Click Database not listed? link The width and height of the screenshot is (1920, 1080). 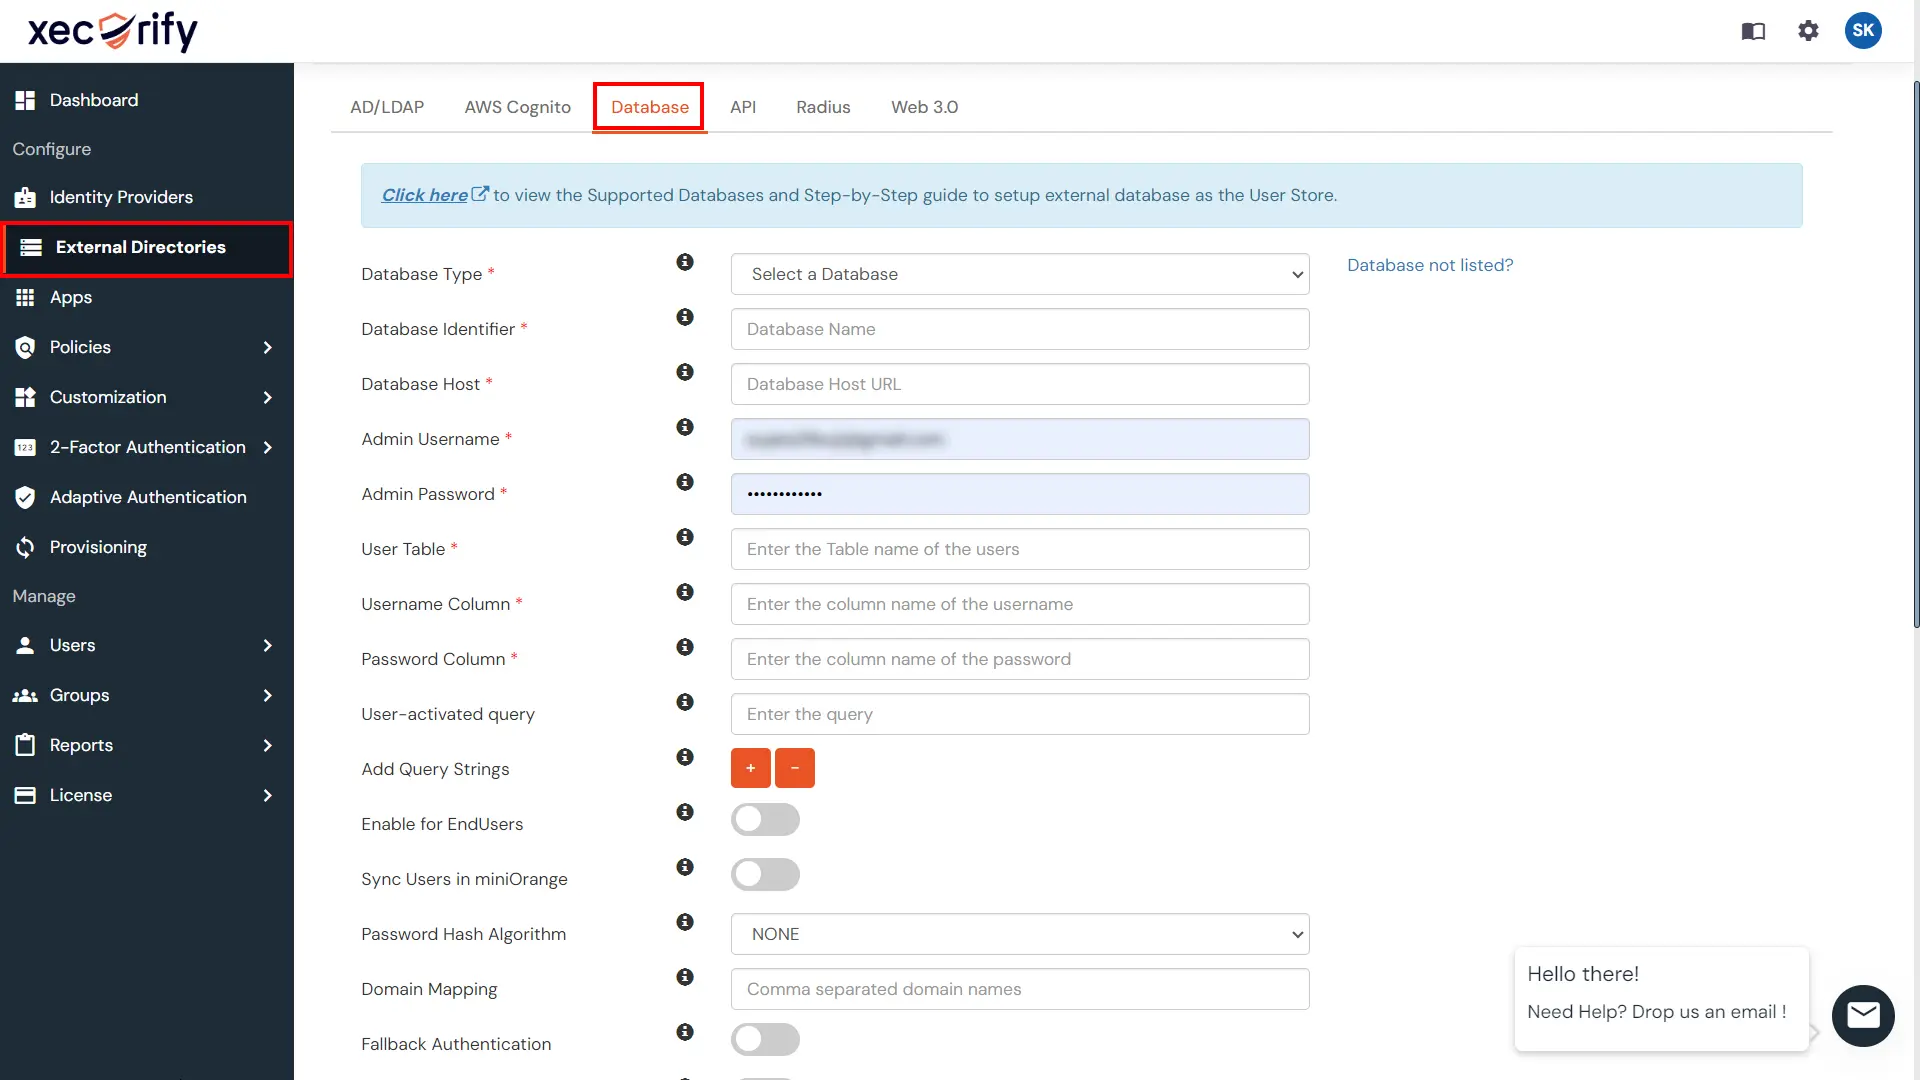pyautogui.click(x=1430, y=265)
